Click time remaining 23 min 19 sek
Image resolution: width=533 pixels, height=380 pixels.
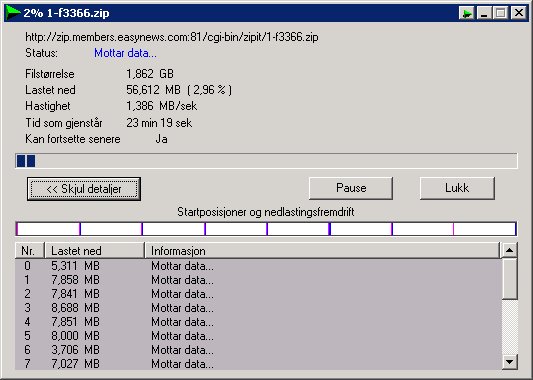click(x=159, y=123)
